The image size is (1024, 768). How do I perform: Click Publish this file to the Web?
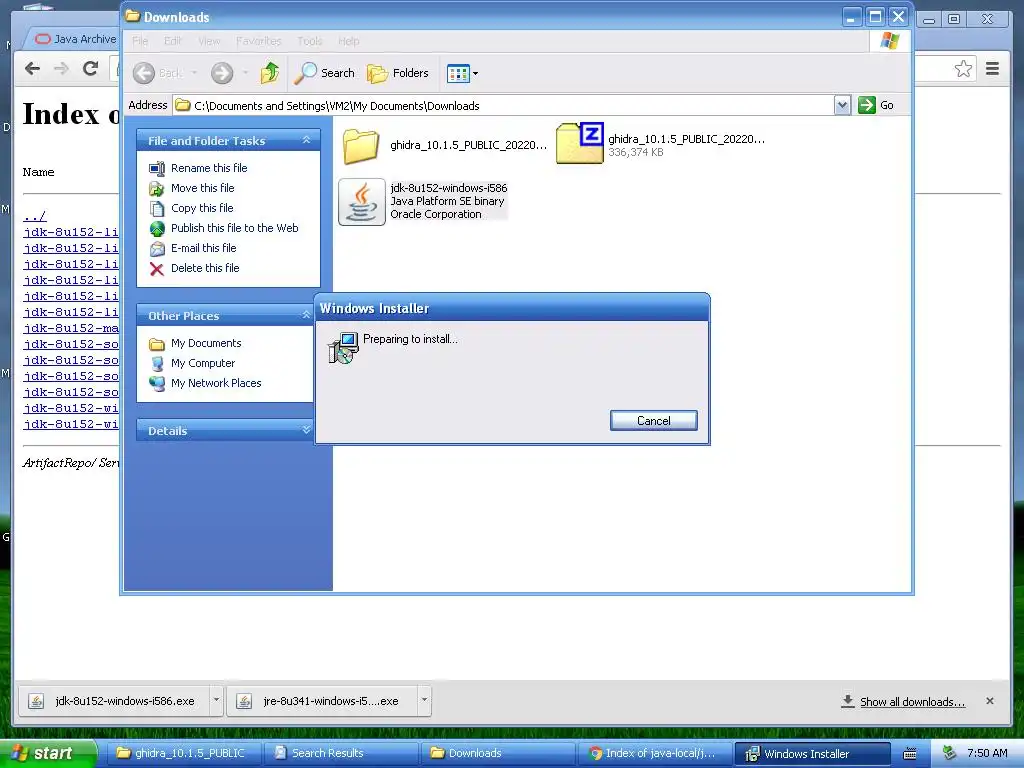[234, 228]
